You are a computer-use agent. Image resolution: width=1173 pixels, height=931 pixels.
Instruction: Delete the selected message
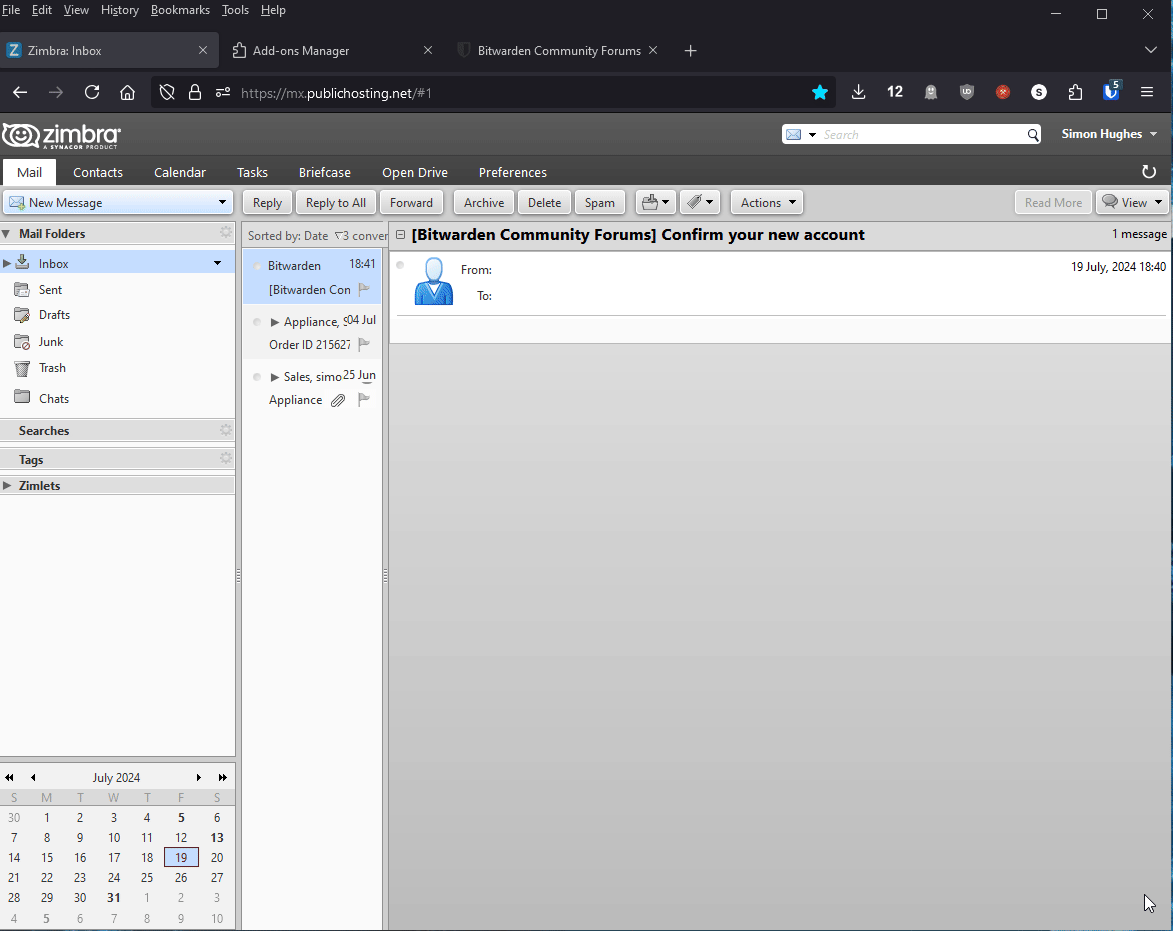click(545, 203)
